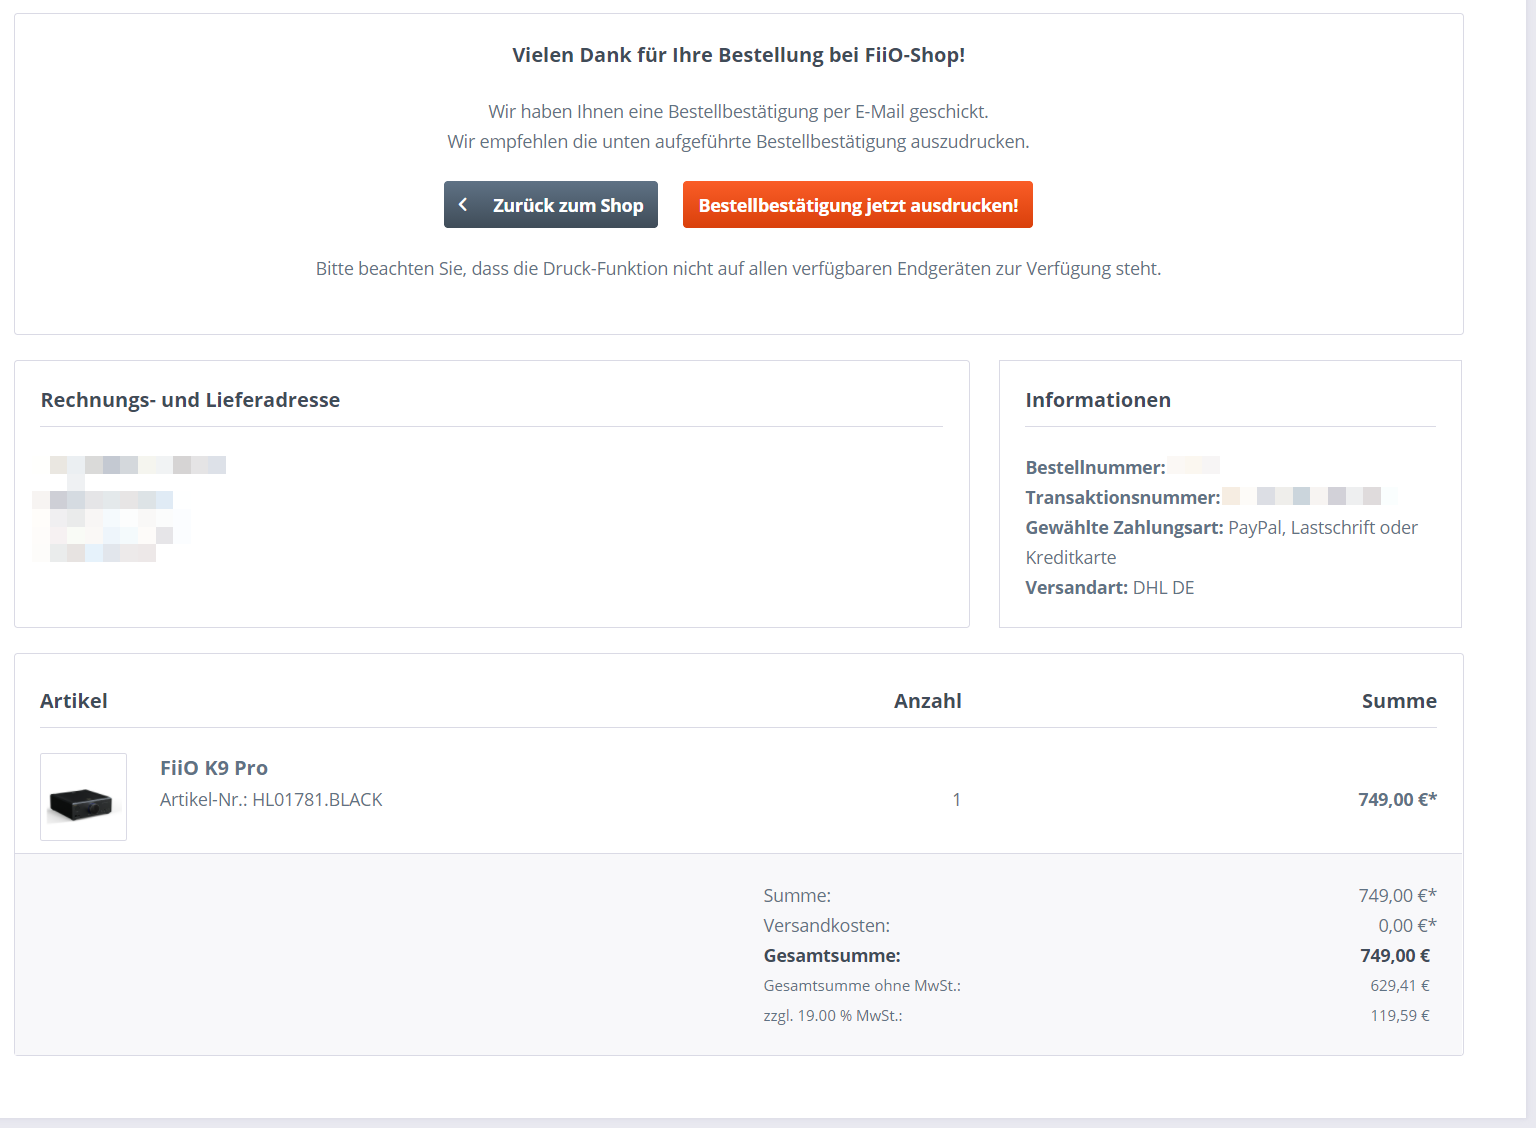The height and width of the screenshot is (1128, 1536).
Task: Click the left chevron arrow icon
Action: tap(463, 205)
